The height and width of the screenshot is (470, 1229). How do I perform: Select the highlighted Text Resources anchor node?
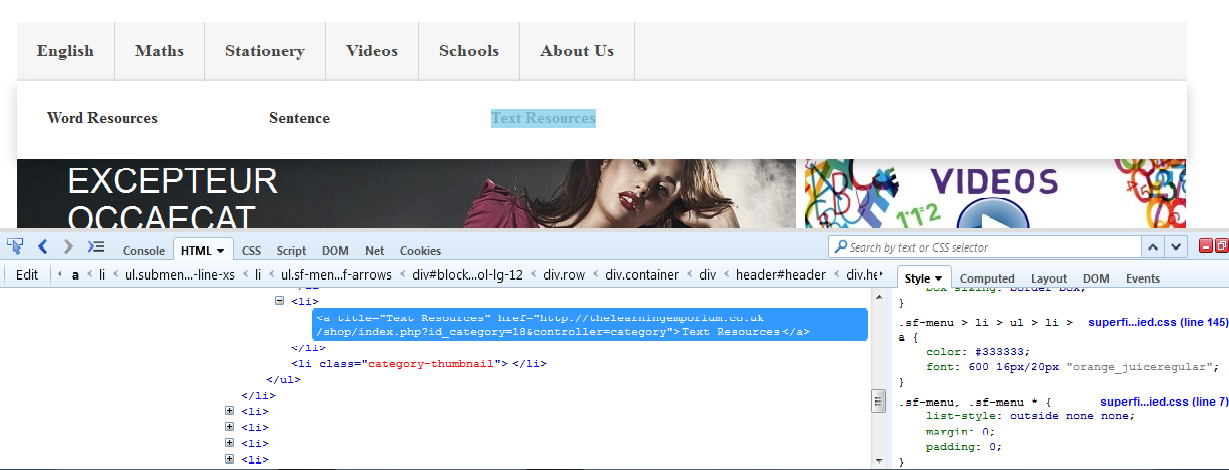589,324
